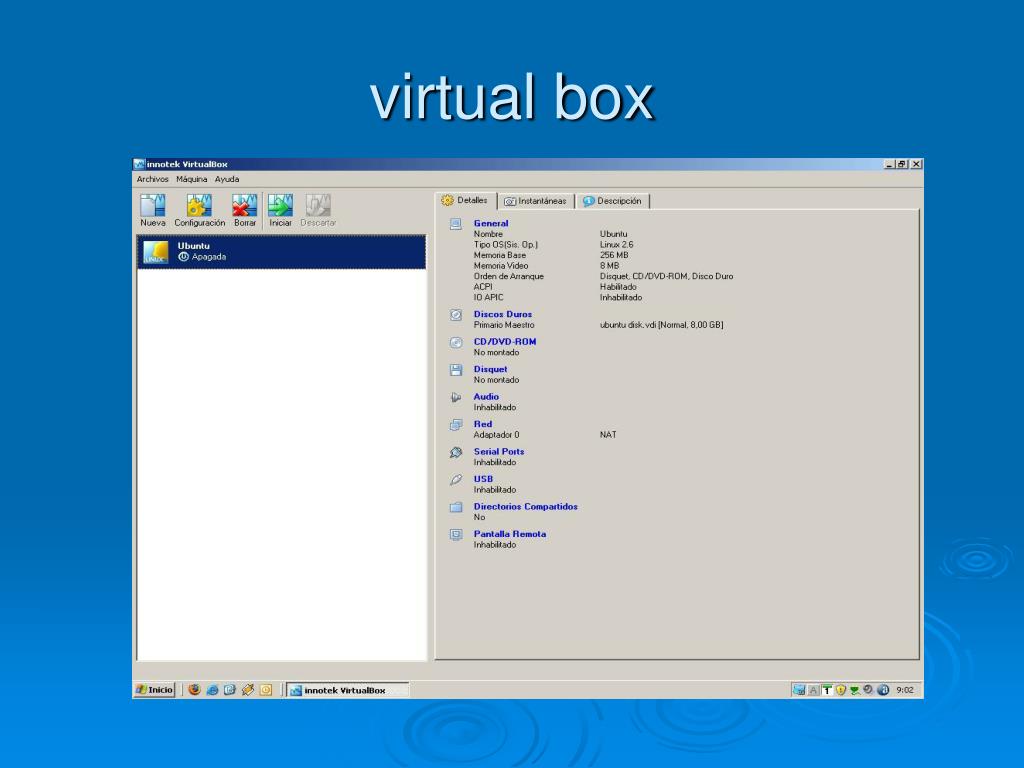This screenshot has height=768, width=1024.
Task: Click the "8 MB" video memory value
Action: (x=609, y=266)
